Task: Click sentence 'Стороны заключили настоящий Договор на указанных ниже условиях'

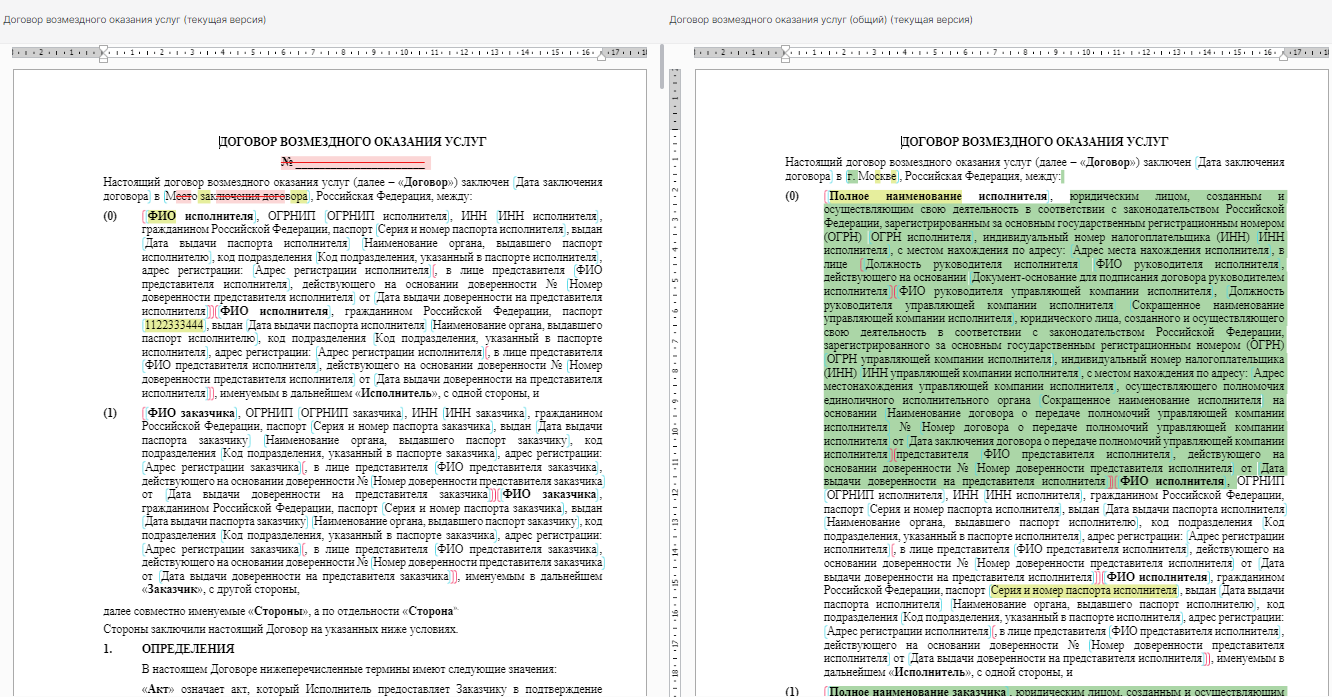Action: 281,629
